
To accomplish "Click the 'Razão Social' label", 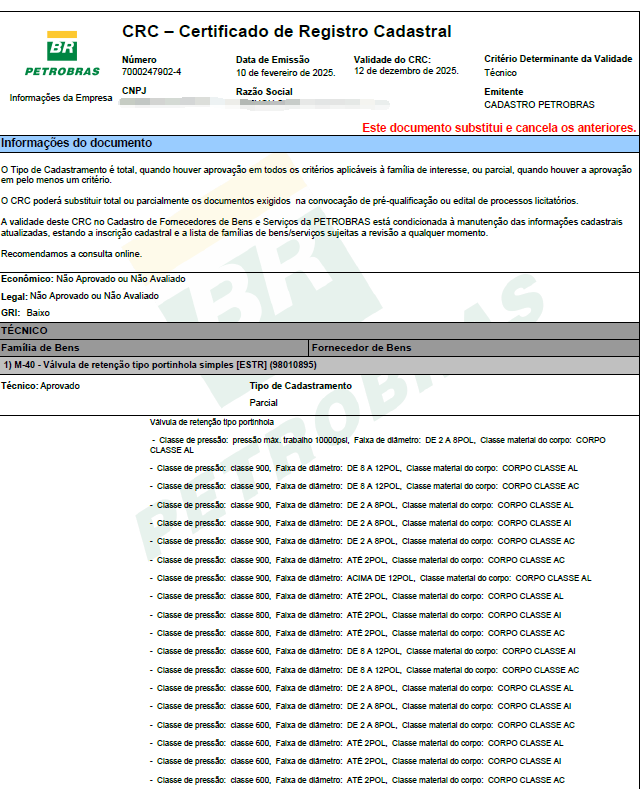I will click(x=264, y=92).
